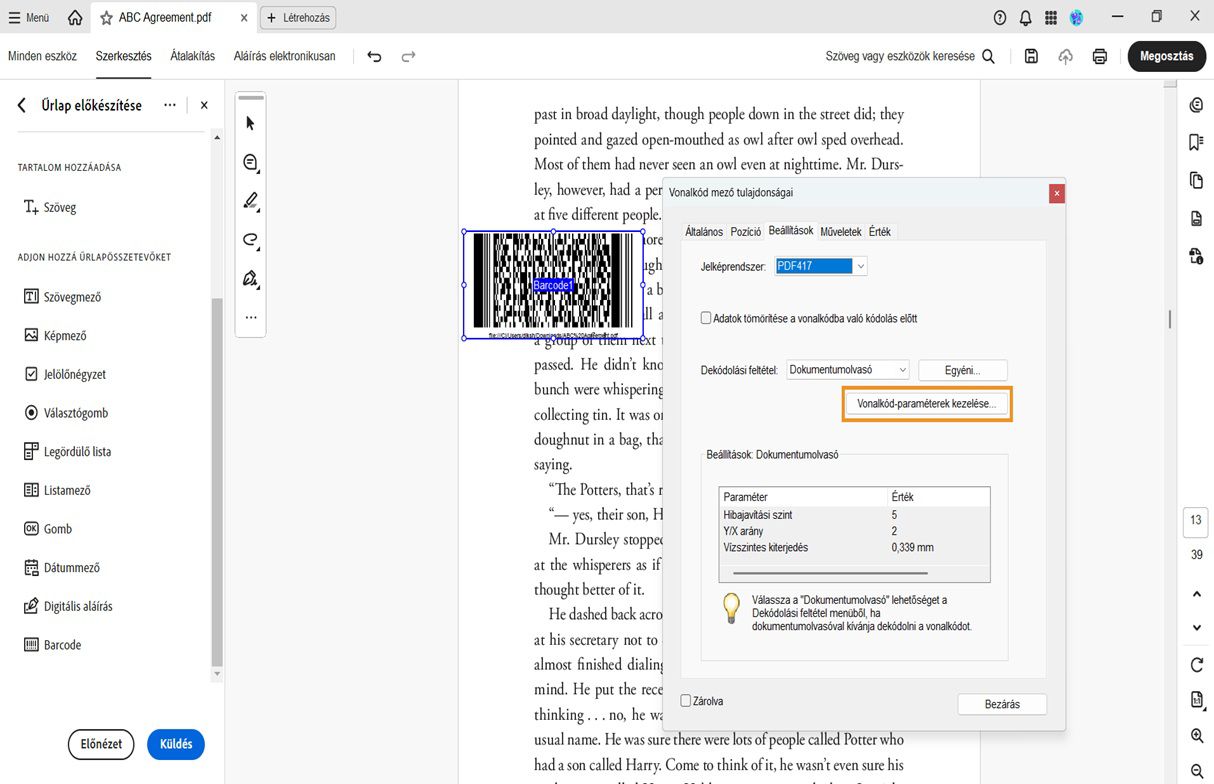This screenshot has width=1214, height=784.
Task: Choose the comment bubble tool
Action: click(251, 162)
